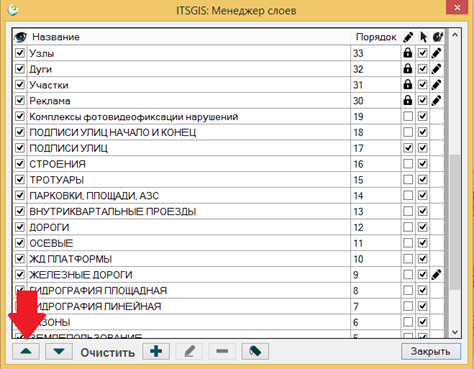Remove layer with the minus button
Viewport: 474px width, 369px height.
pyautogui.click(x=222, y=351)
